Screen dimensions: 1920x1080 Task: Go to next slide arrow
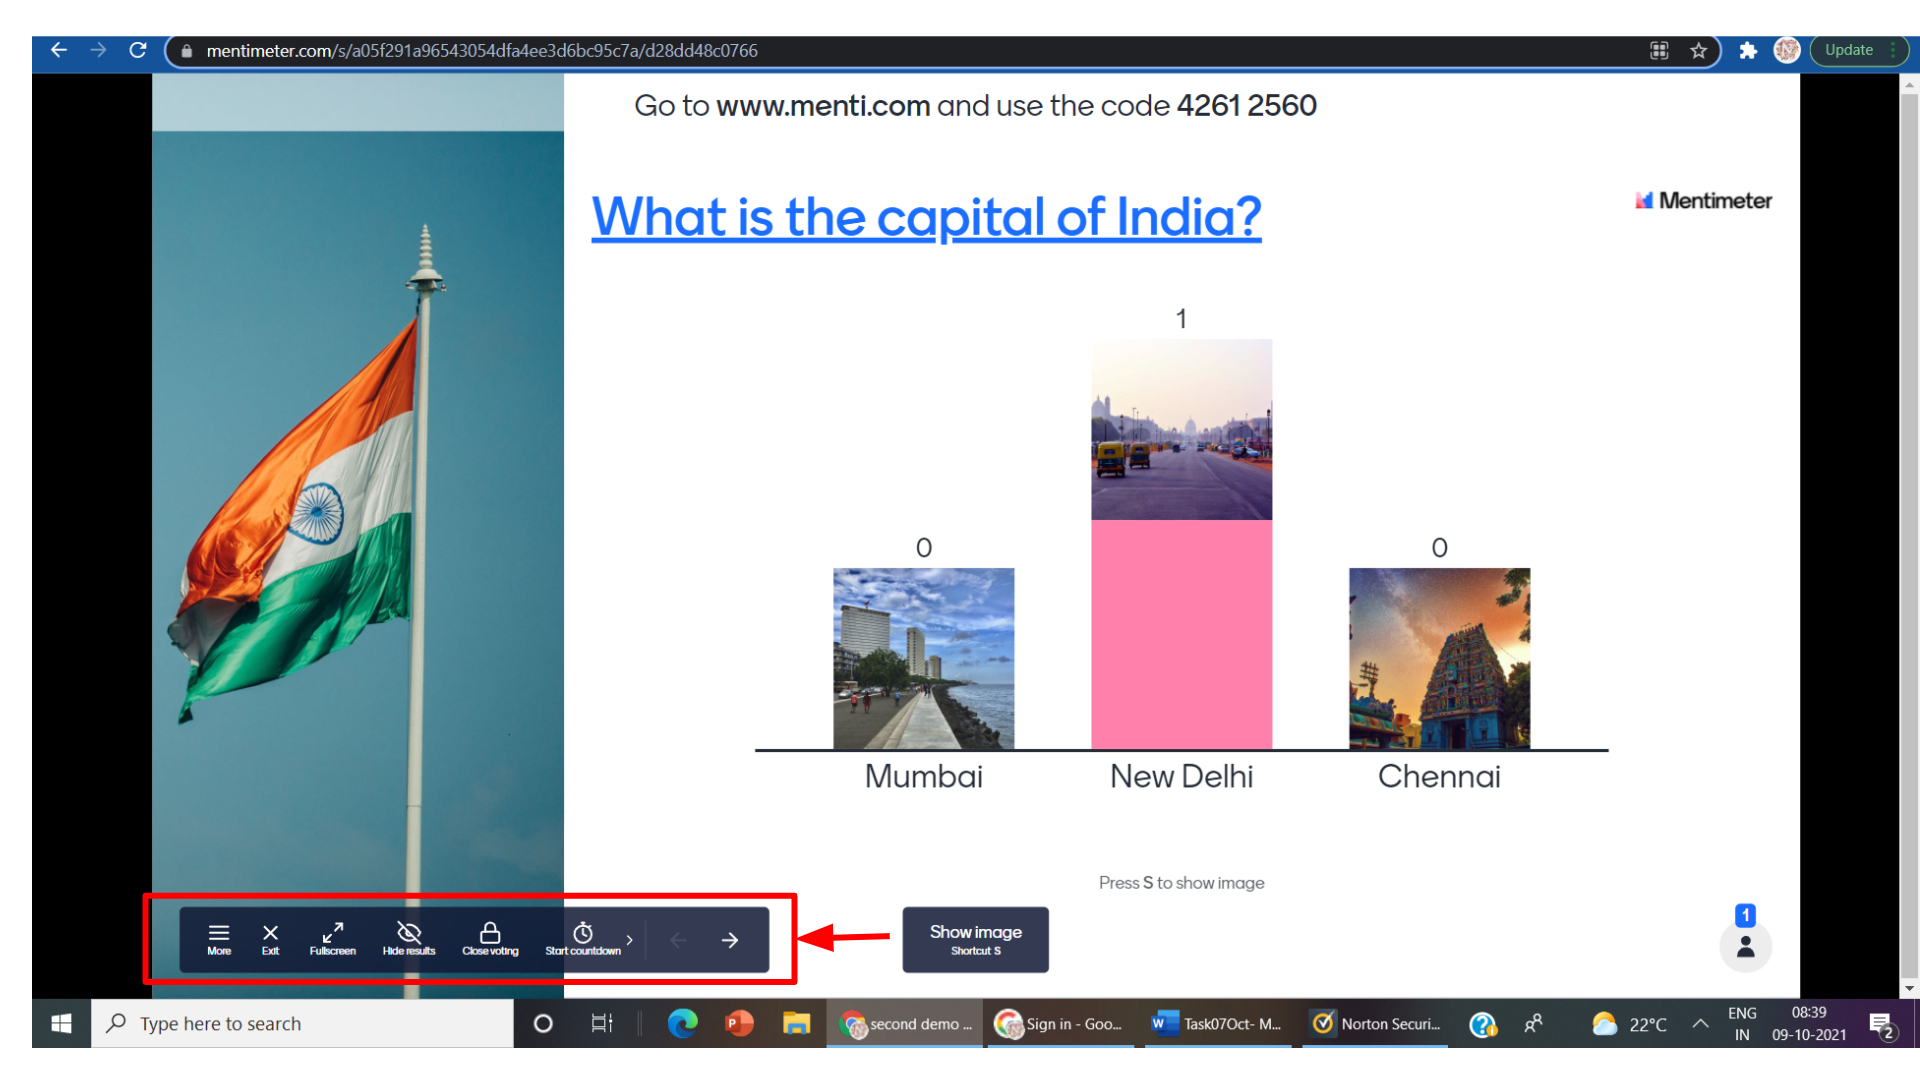(730, 940)
